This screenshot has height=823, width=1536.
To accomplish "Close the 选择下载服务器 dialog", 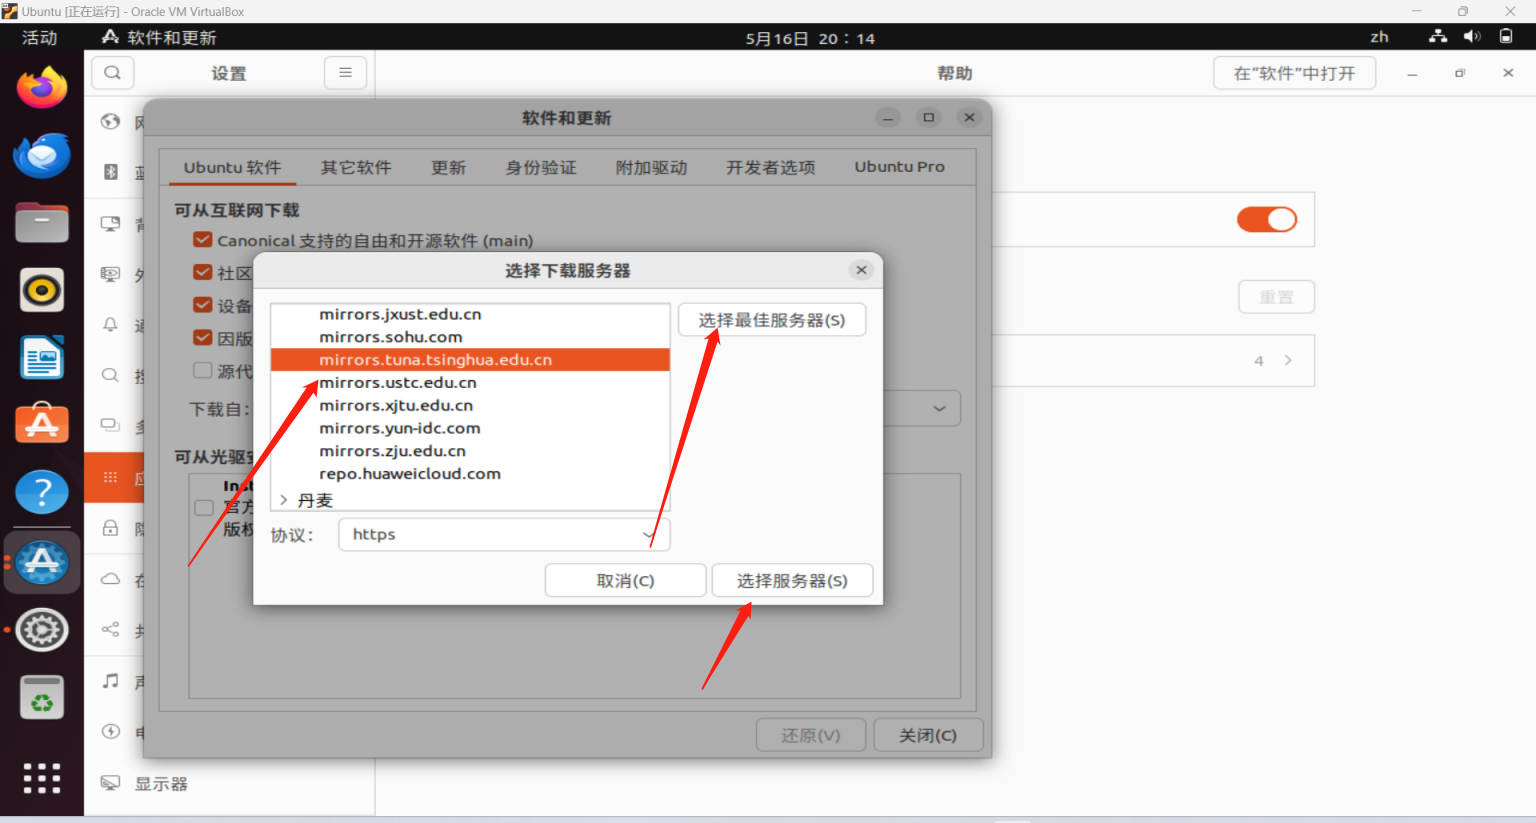I will [x=861, y=270].
